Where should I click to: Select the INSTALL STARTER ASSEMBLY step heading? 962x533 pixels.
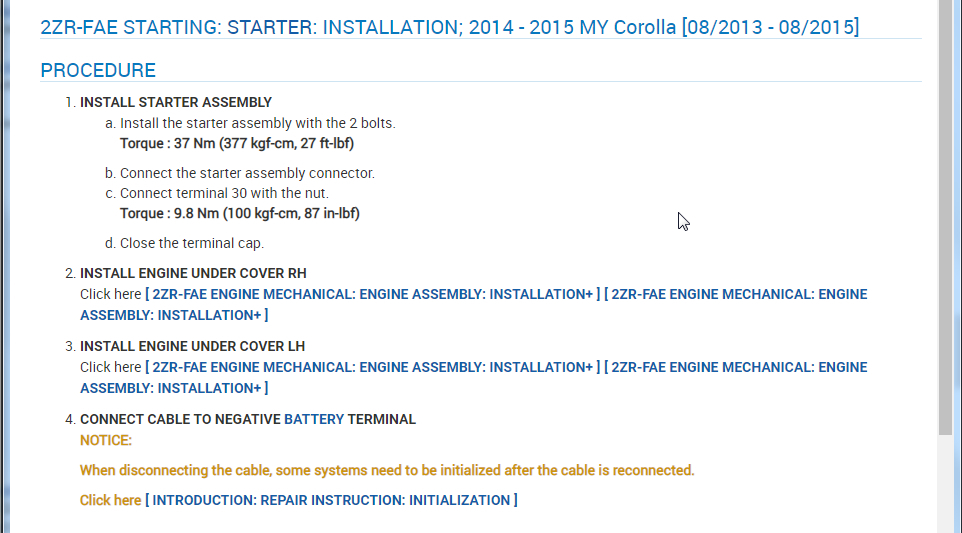(176, 102)
